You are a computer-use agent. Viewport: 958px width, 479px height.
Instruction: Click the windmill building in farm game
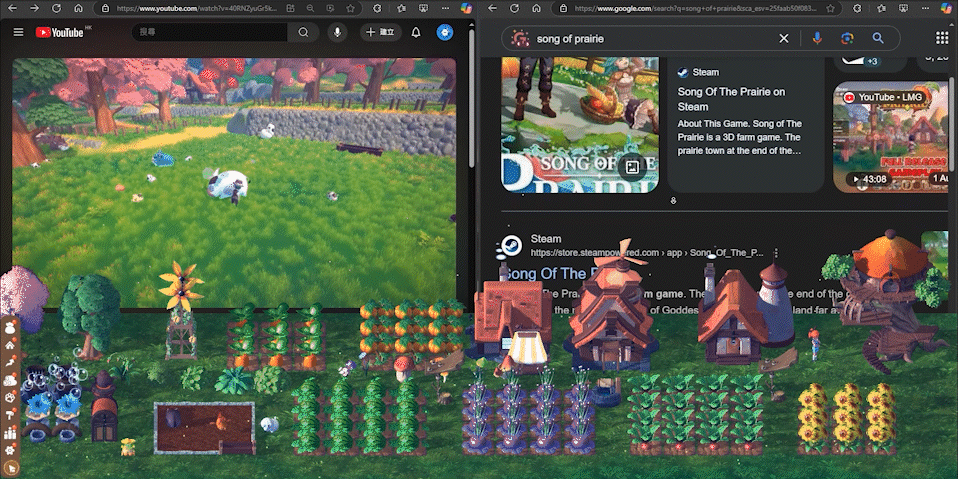pos(612,307)
